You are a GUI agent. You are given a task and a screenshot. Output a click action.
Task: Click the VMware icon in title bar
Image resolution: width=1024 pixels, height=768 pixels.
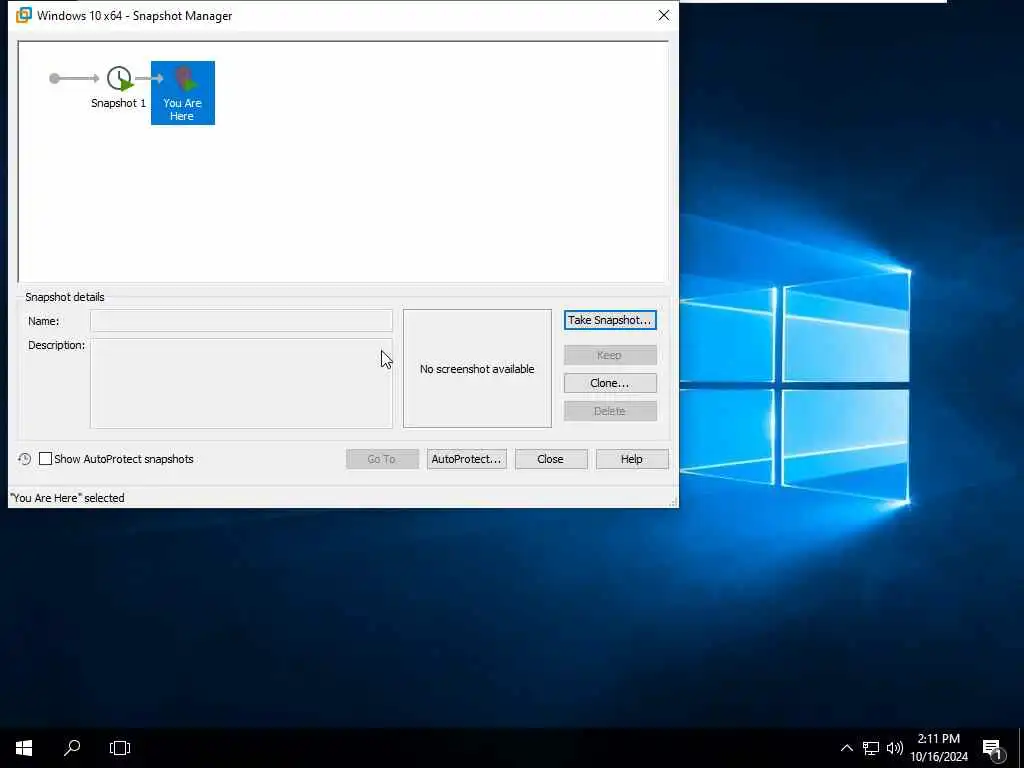point(24,15)
